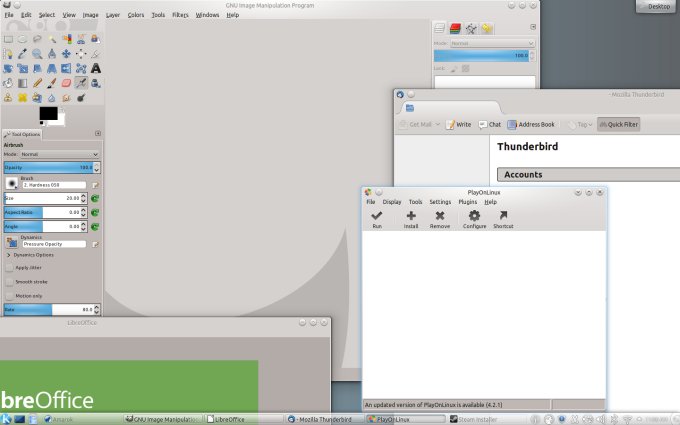Open the brush preview picker
Viewport: 680px width, 425px height.
coord(12,183)
